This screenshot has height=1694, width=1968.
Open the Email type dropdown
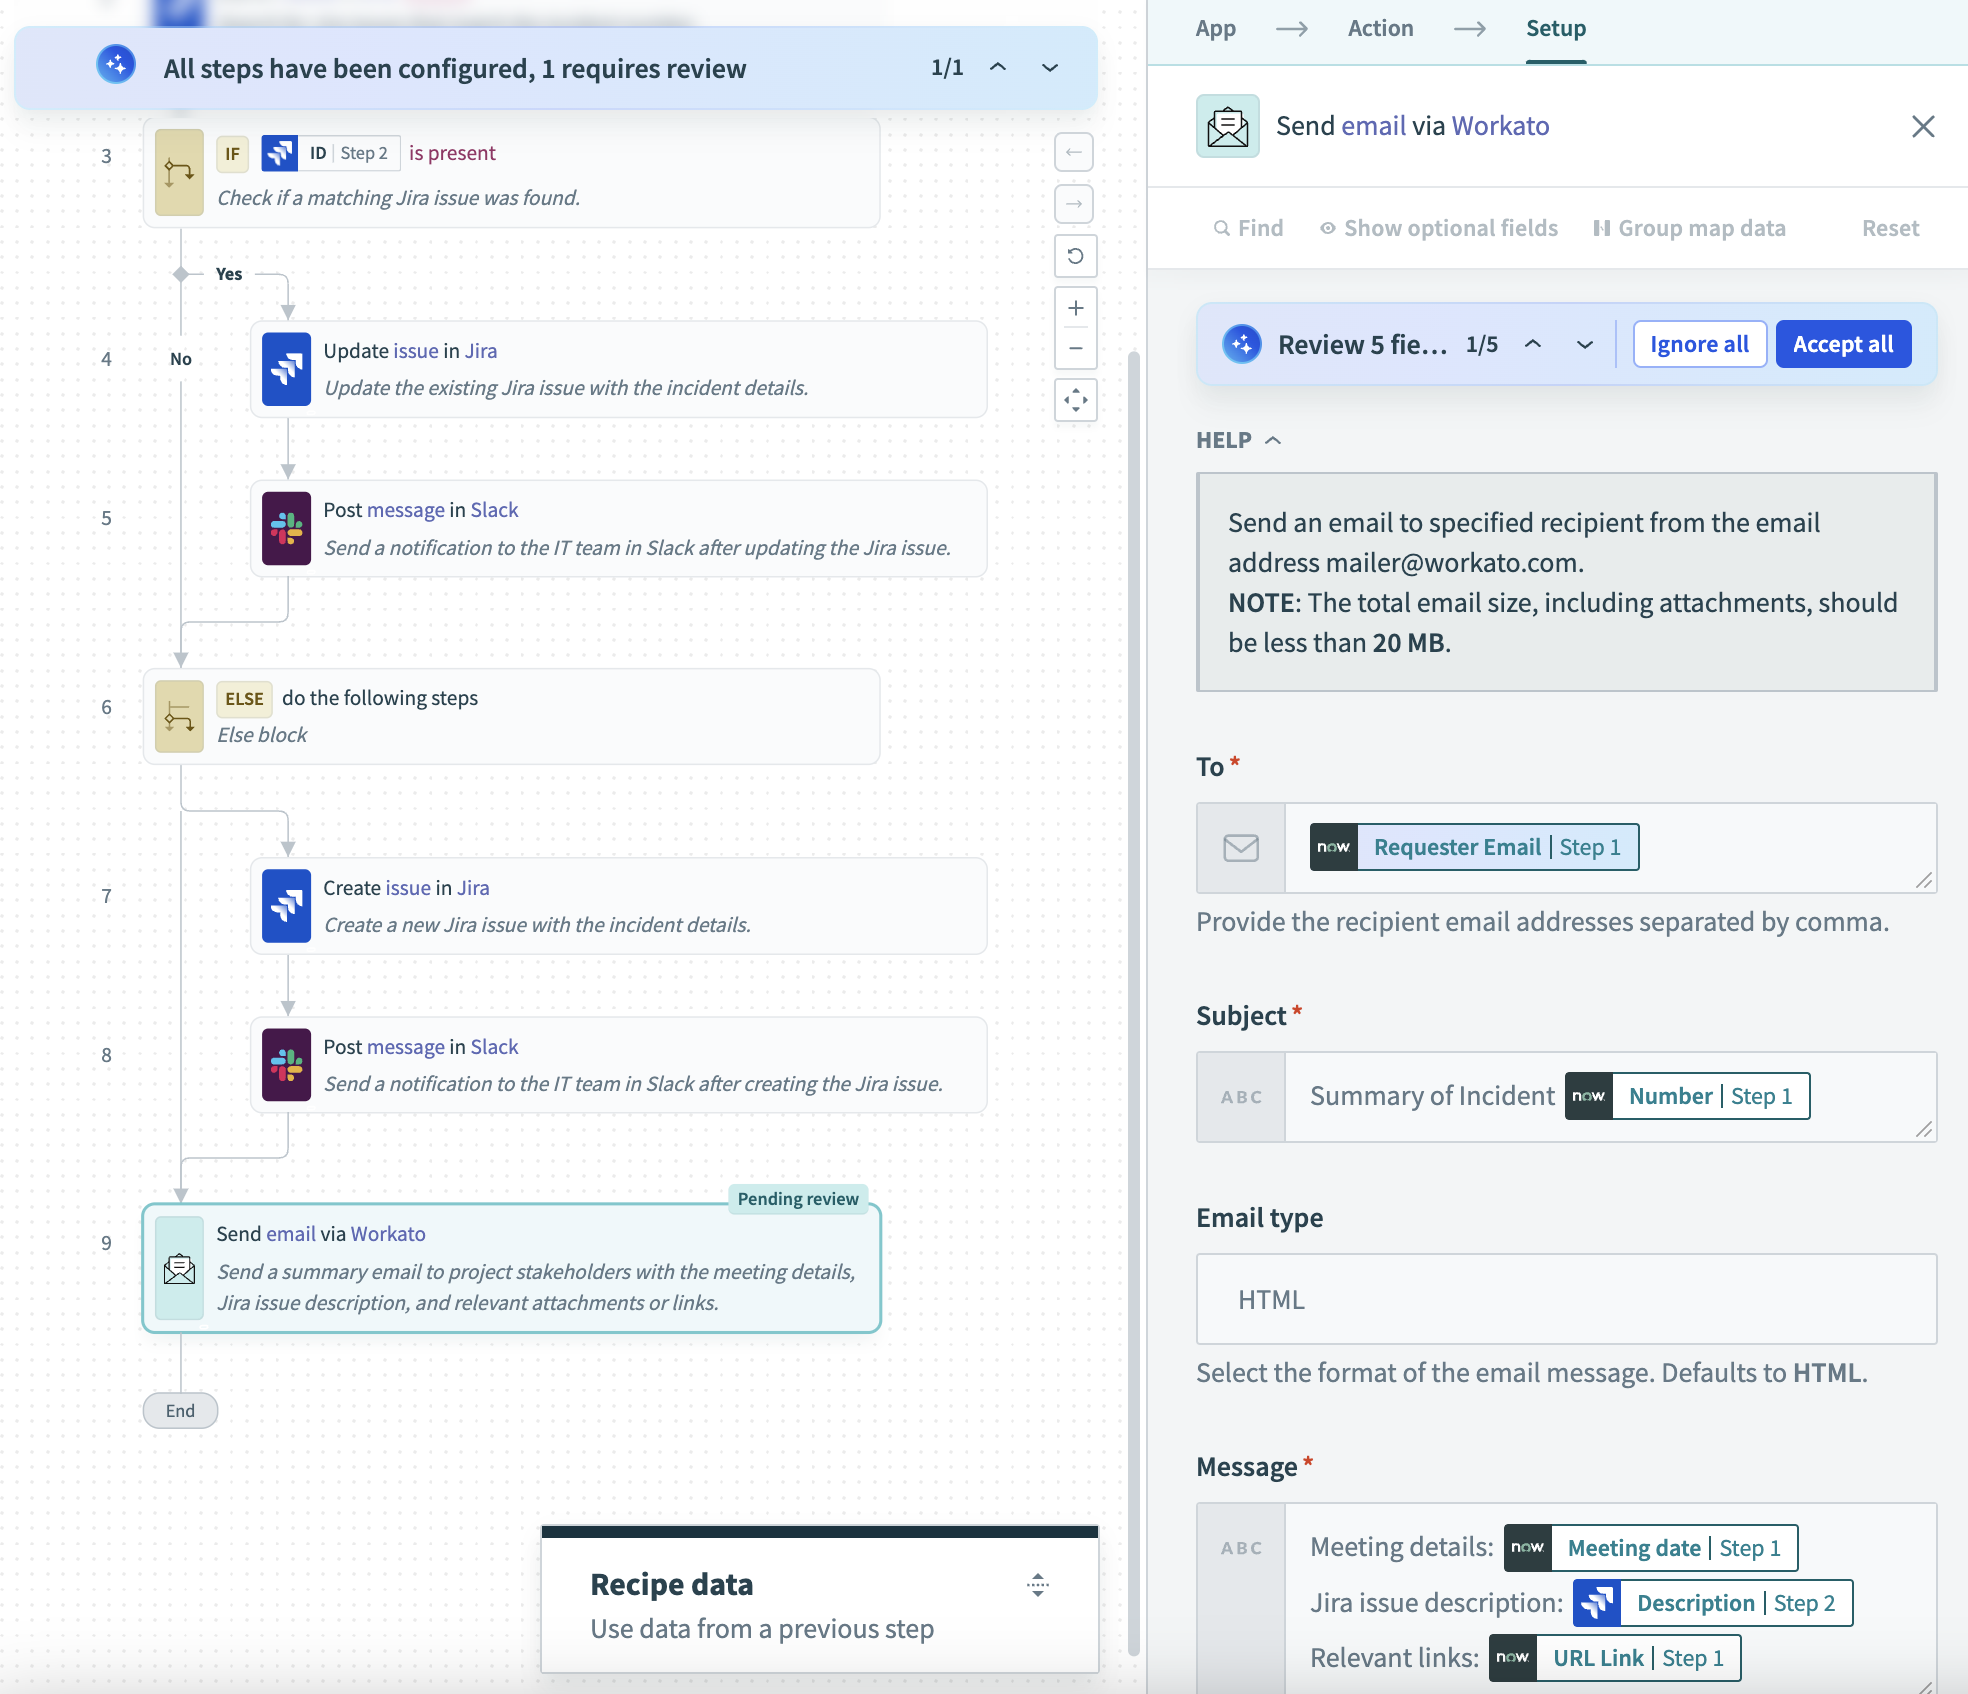1566,1299
